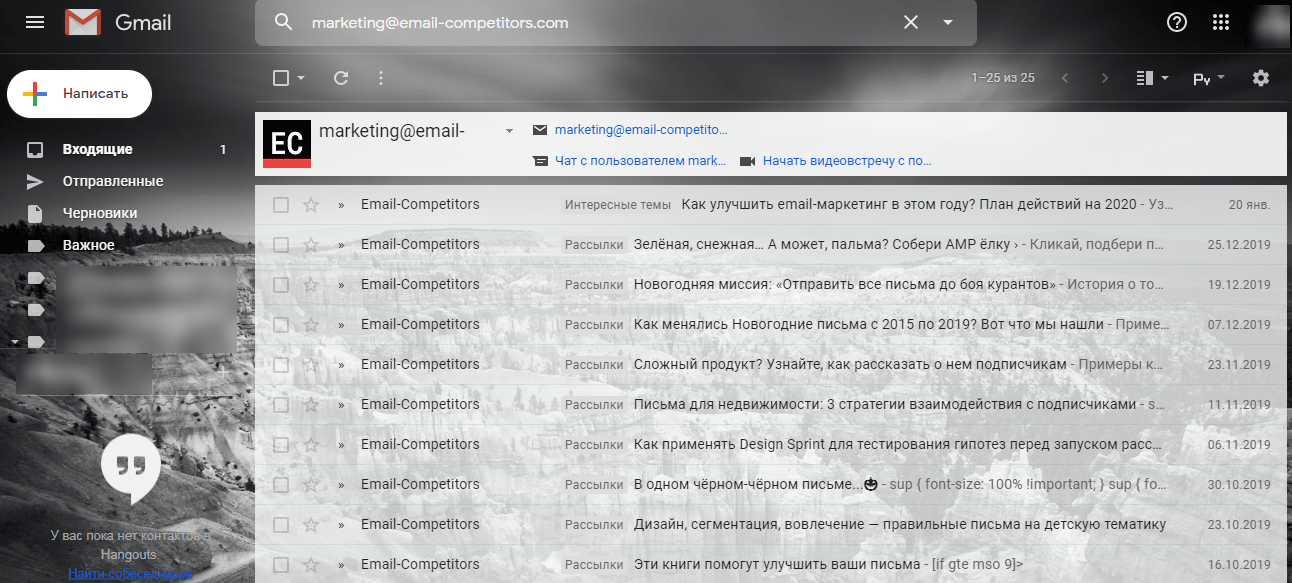Open the Settings gear
The height and width of the screenshot is (583, 1292).
(x=1261, y=78)
